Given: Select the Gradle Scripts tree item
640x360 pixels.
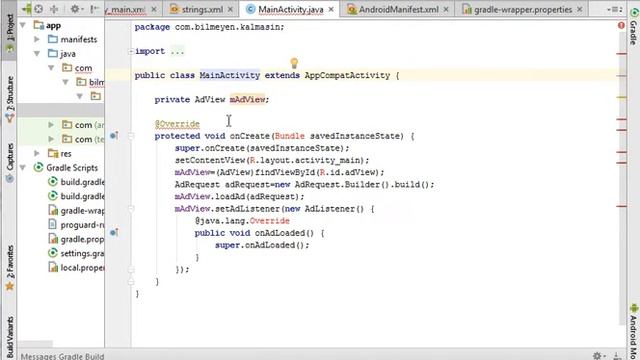Looking at the screenshot, I should [x=66, y=168].
